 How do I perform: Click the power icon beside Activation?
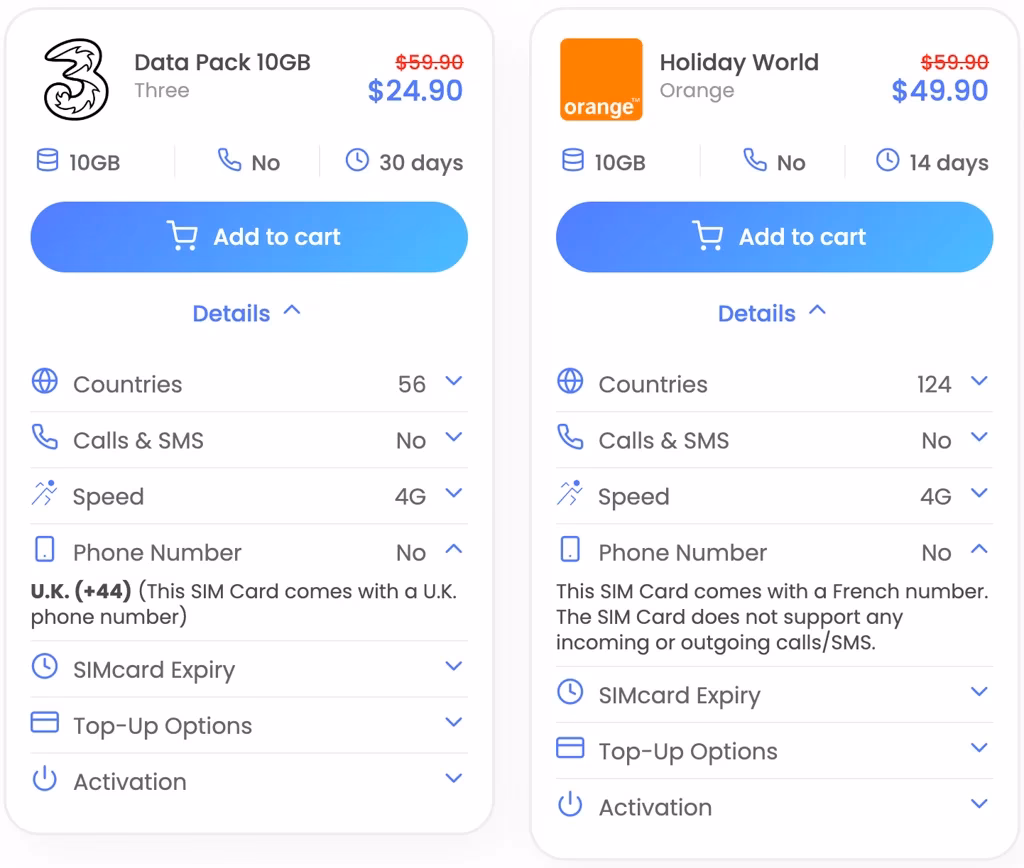coord(44,780)
